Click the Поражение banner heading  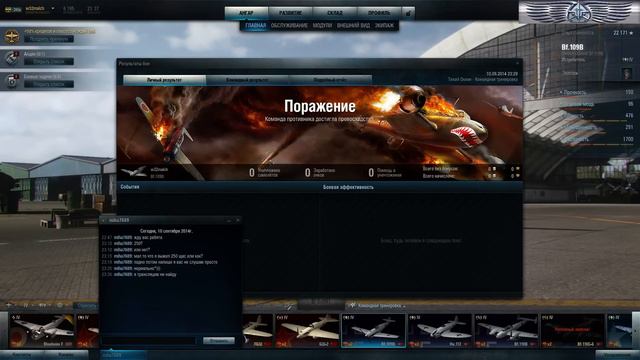coord(320,107)
